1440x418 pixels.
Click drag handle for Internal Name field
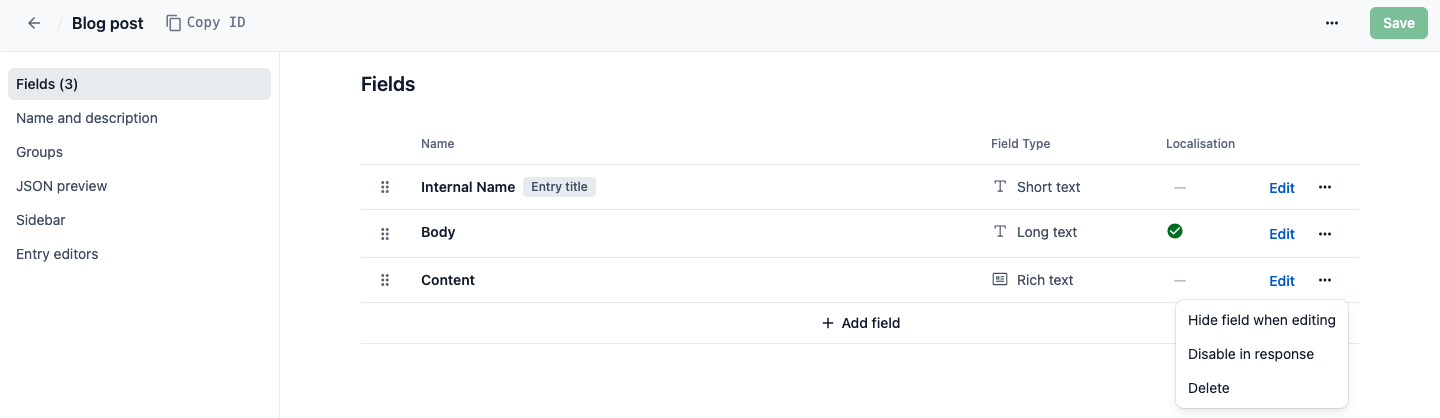point(385,188)
